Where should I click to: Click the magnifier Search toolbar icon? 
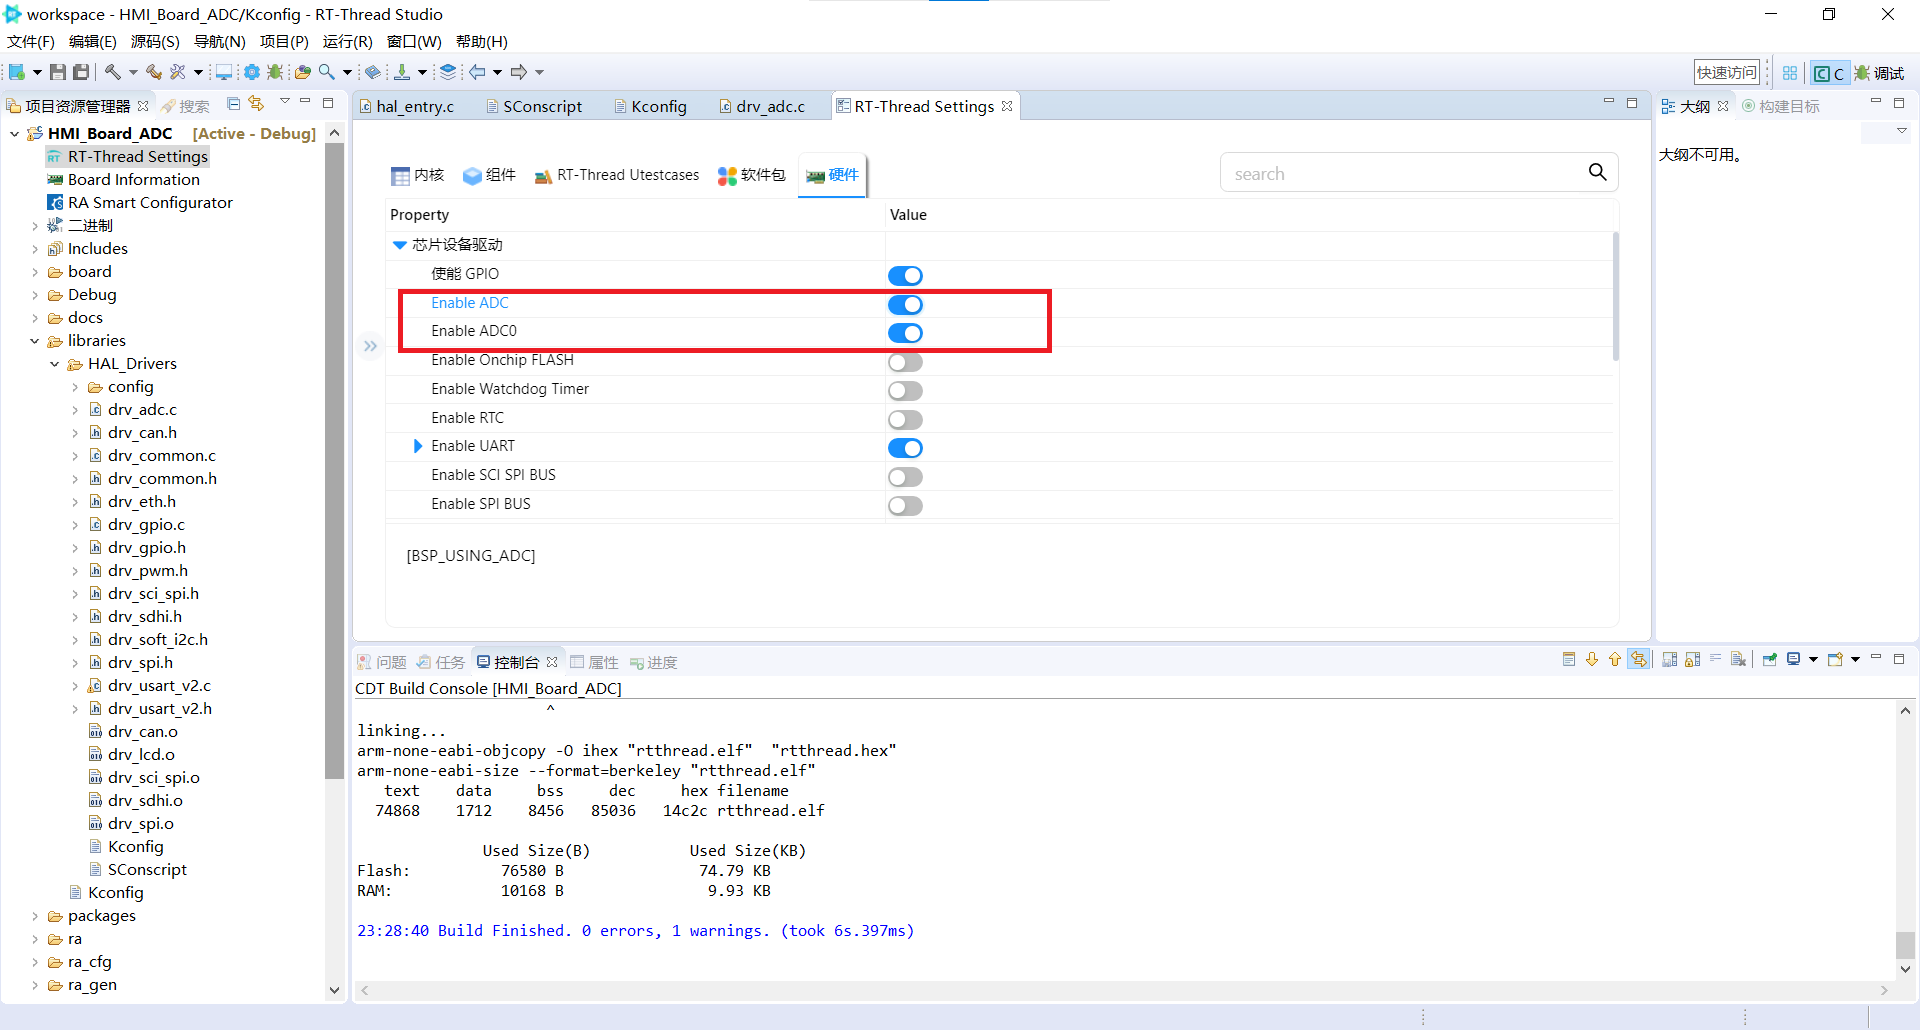pos(327,72)
